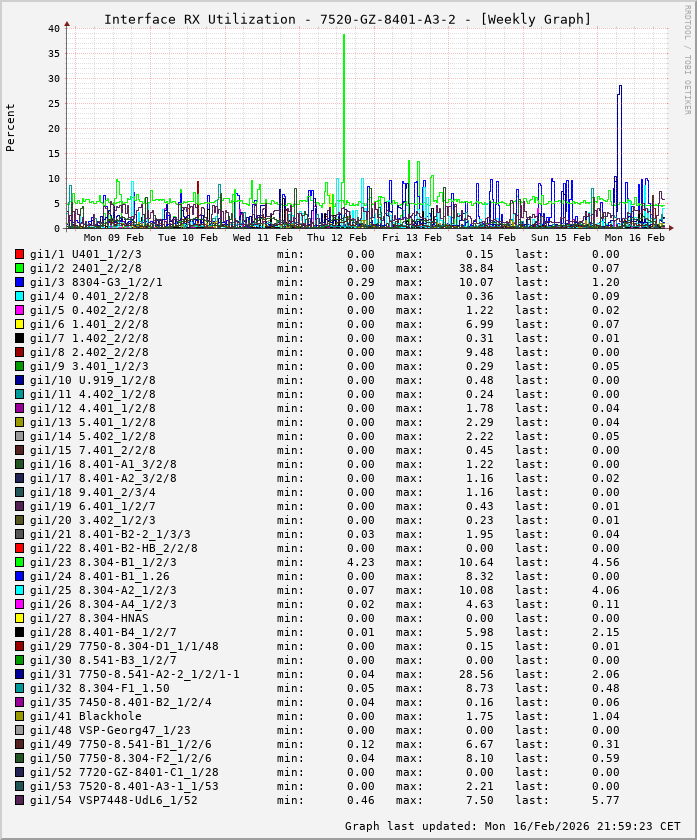Click the green swatch for gi1/2 2401_2/2/8

coord(19,268)
